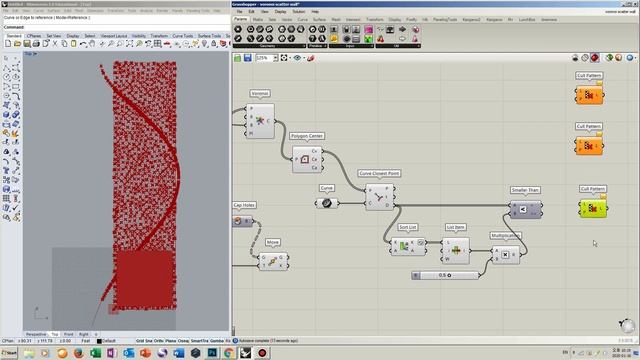640x360 pixels.
Task: Open the preview mesh quality blue sphere dropdown
Action: coord(631,58)
